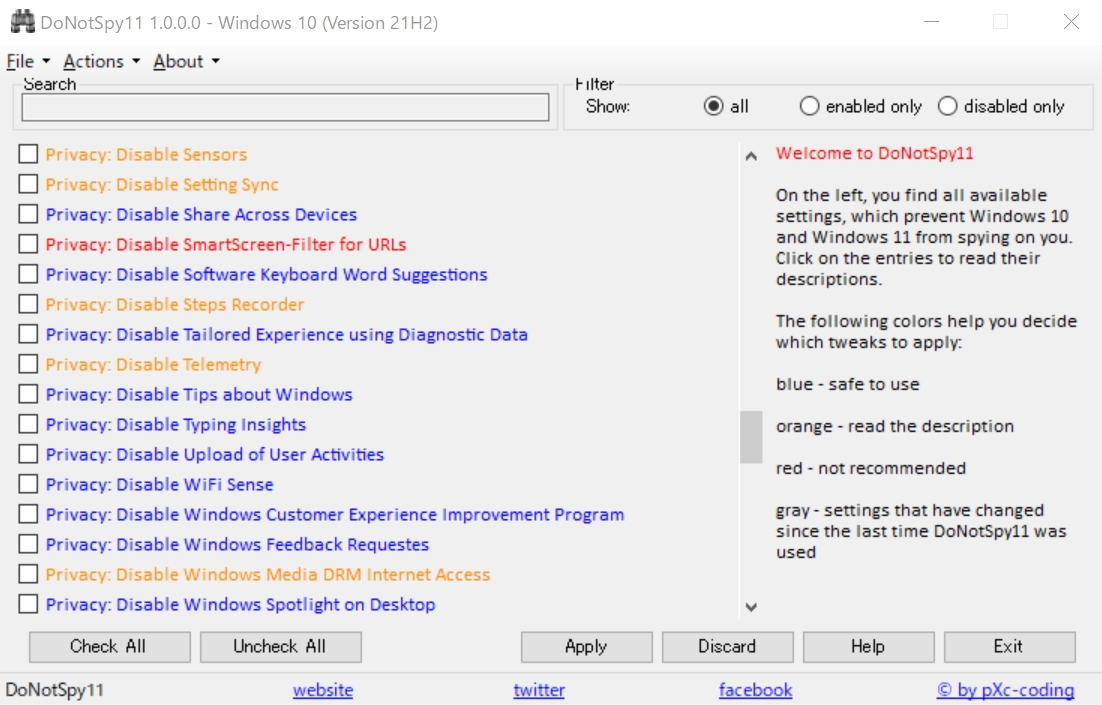Select 'Privacy: Disable SmartScreen-Filter for URLs' text

point(226,244)
